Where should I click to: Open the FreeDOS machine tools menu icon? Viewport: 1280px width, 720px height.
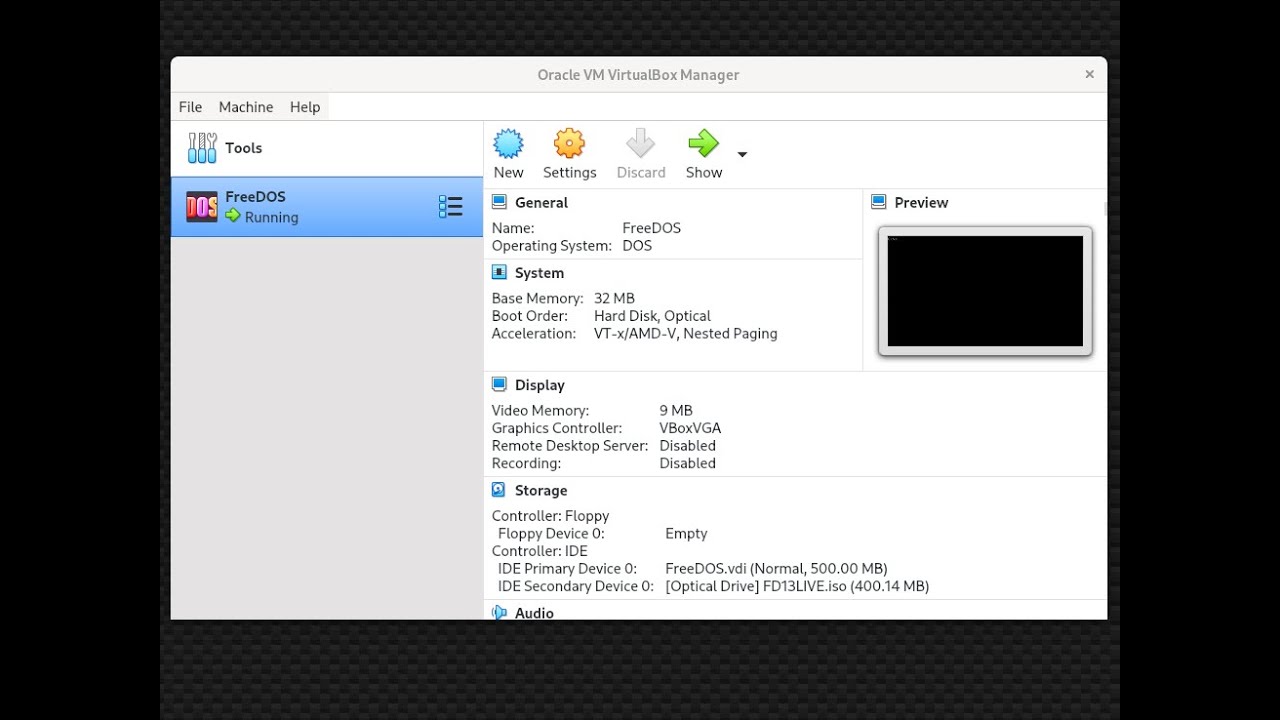click(x=450, y=207)
